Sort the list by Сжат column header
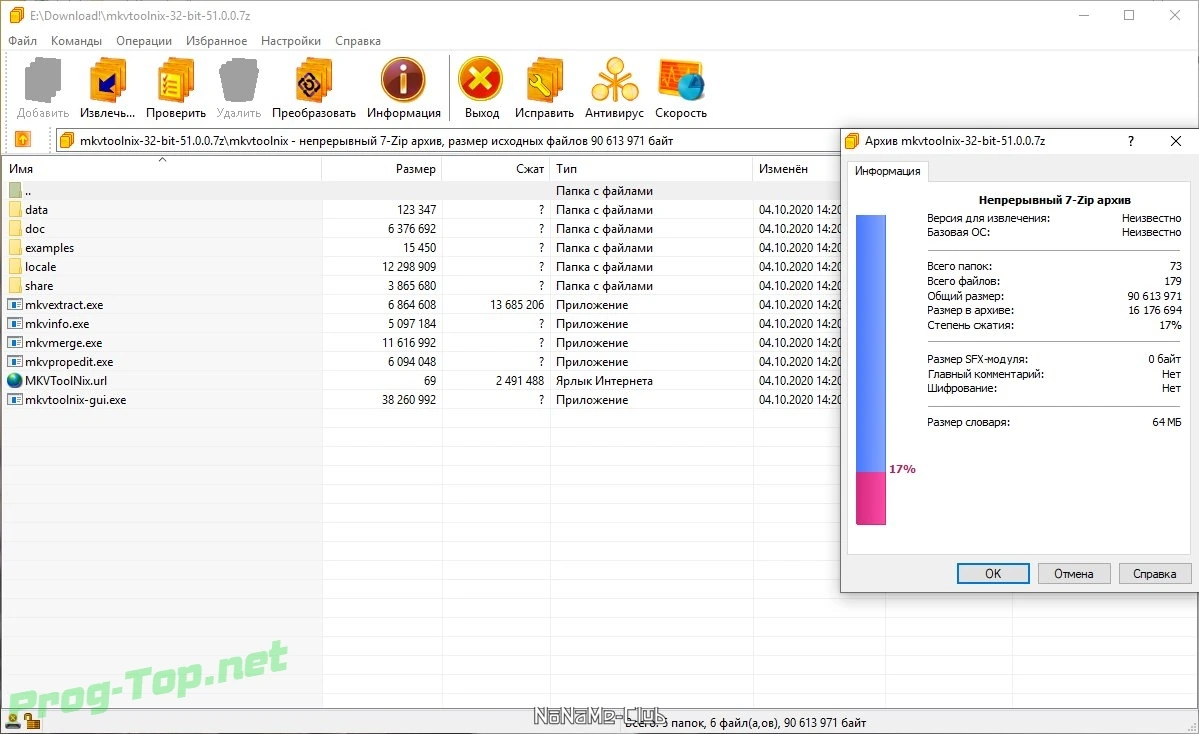Viewport: 1199px width, 734px height. 496,168
